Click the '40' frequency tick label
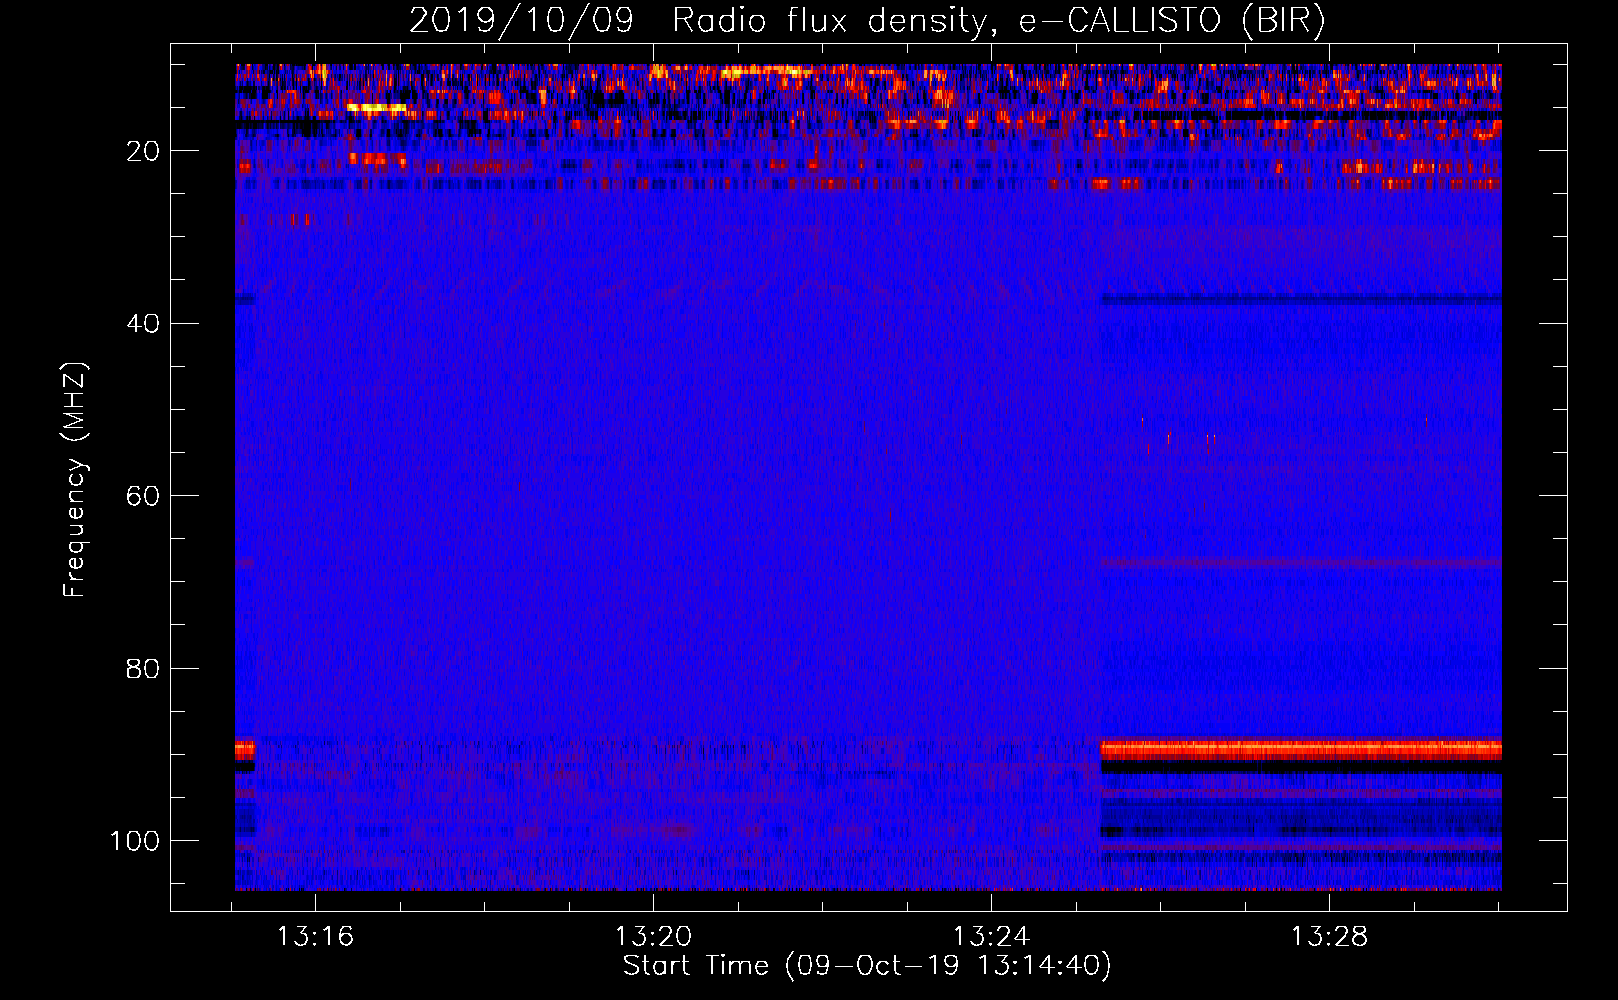The image size is (1618, 1000). [143, 323]
